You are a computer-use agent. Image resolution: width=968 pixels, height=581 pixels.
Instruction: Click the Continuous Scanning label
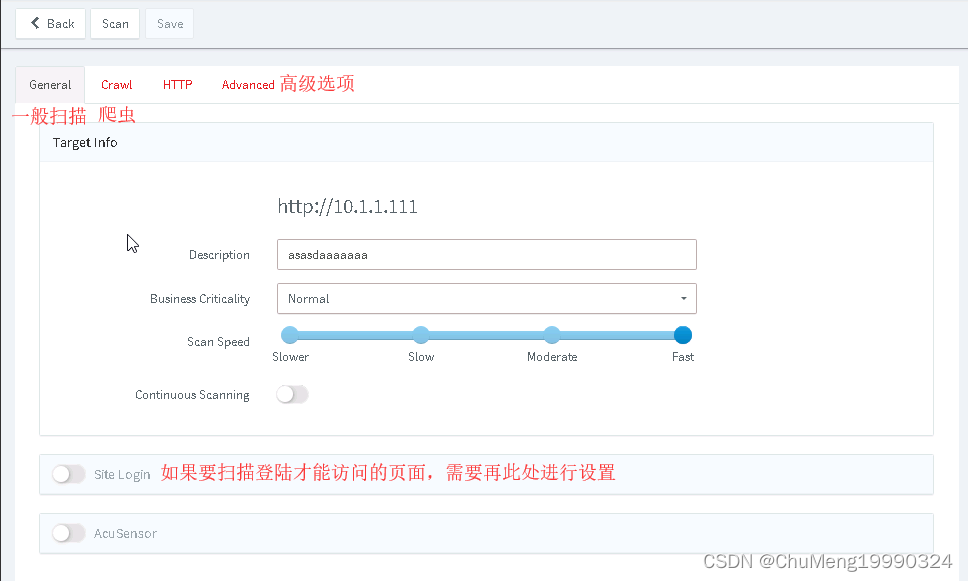pos(193,395)
